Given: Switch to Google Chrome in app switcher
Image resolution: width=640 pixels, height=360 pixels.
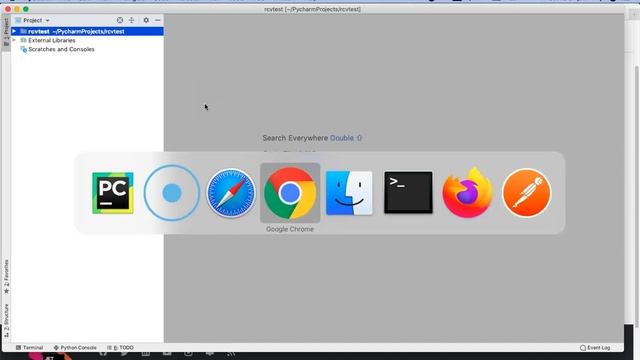Looking at the screenshot, I should tap(290, 193).
